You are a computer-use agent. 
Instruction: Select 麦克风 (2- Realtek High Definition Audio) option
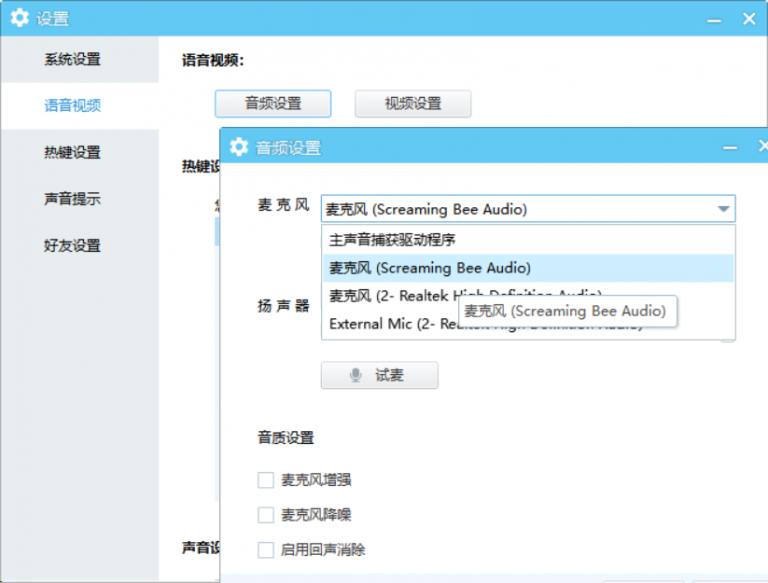pyautogui.click(x=390, y=296)
